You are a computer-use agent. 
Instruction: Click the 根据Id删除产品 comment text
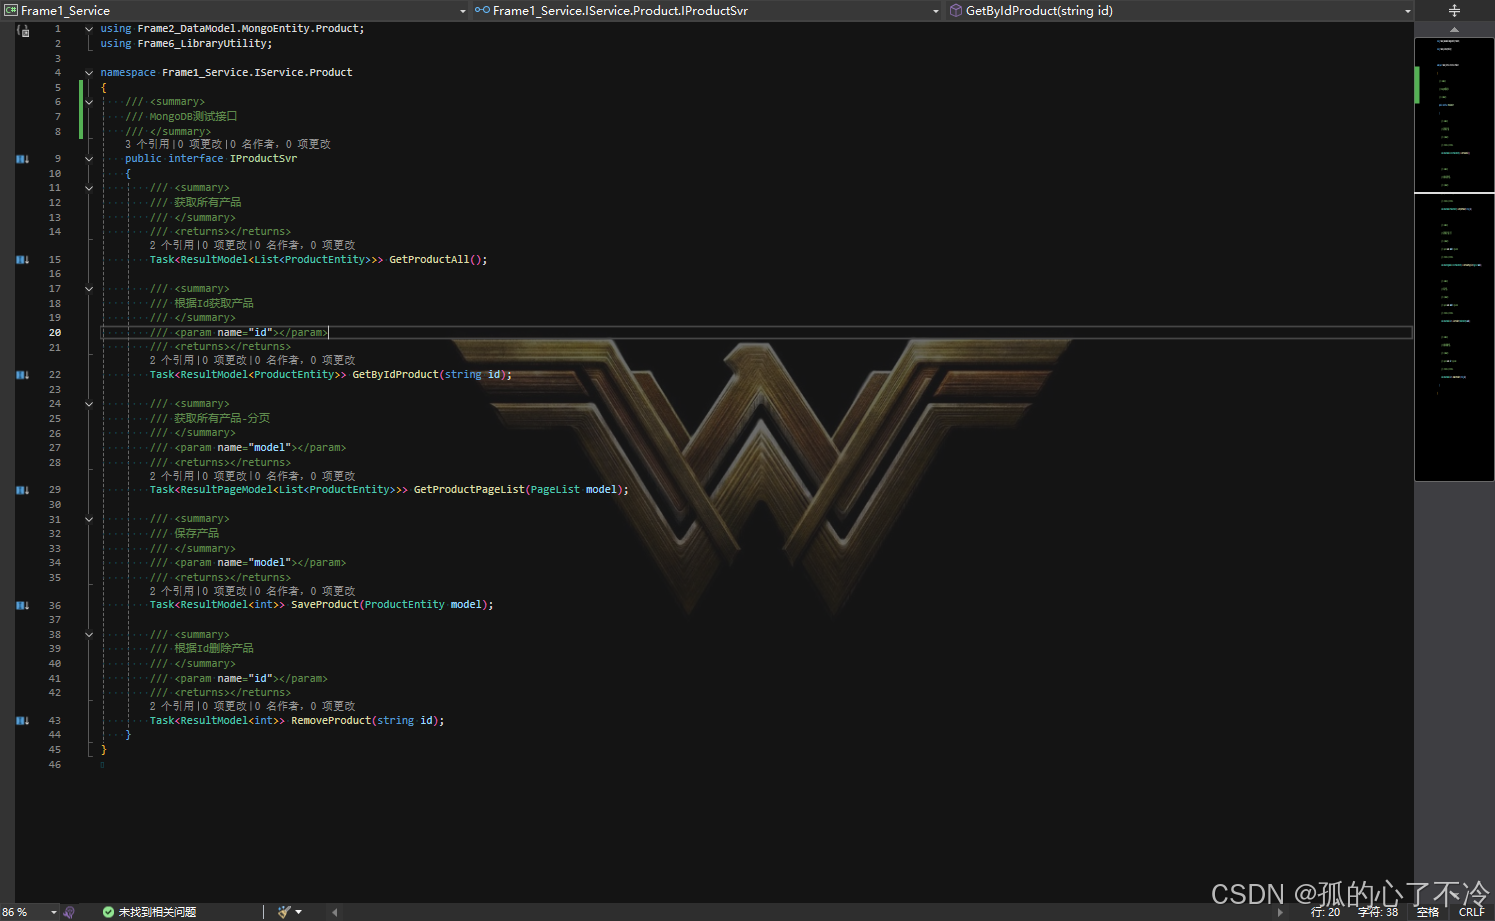[x=213, y=648]
